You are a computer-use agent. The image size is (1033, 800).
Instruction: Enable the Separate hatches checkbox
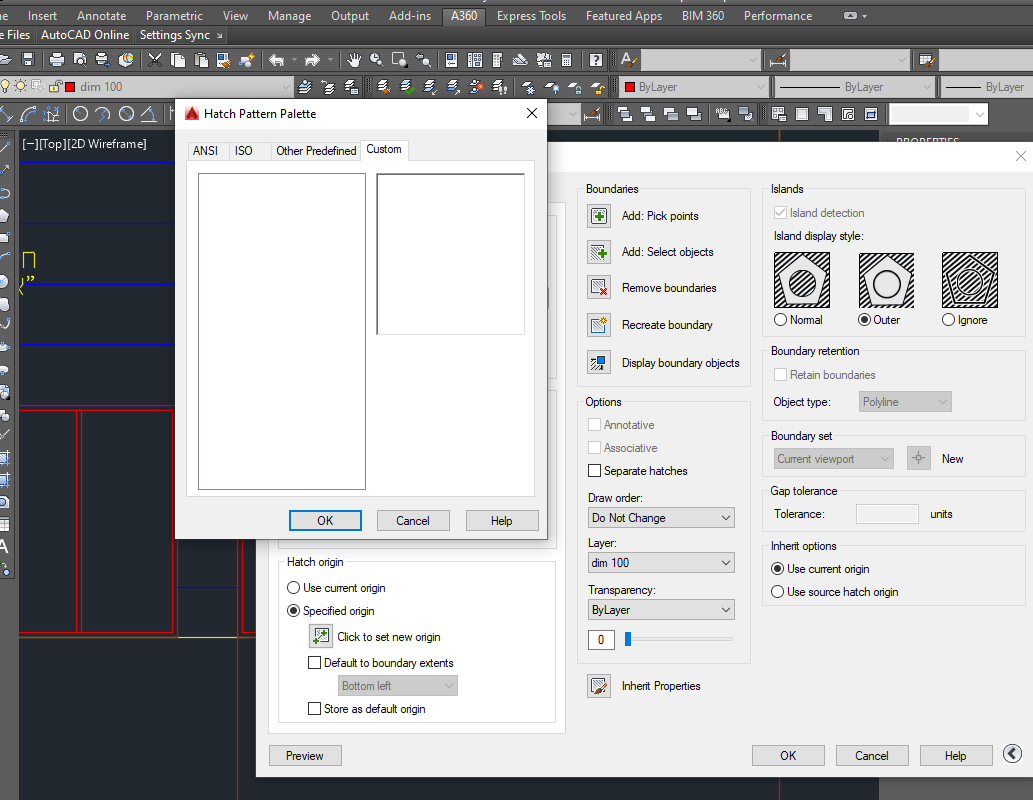coord(595,471)
